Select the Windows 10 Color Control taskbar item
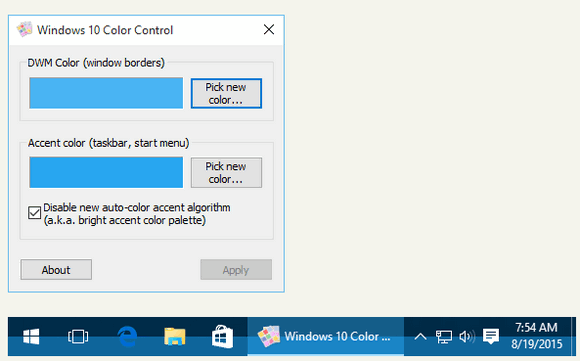This screenshot has height=361, width=580. [326, 337]
